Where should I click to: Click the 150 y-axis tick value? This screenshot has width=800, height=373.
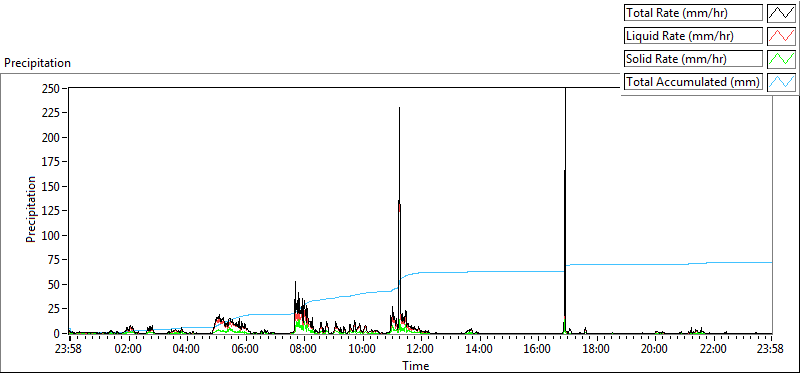pos(51,186)
